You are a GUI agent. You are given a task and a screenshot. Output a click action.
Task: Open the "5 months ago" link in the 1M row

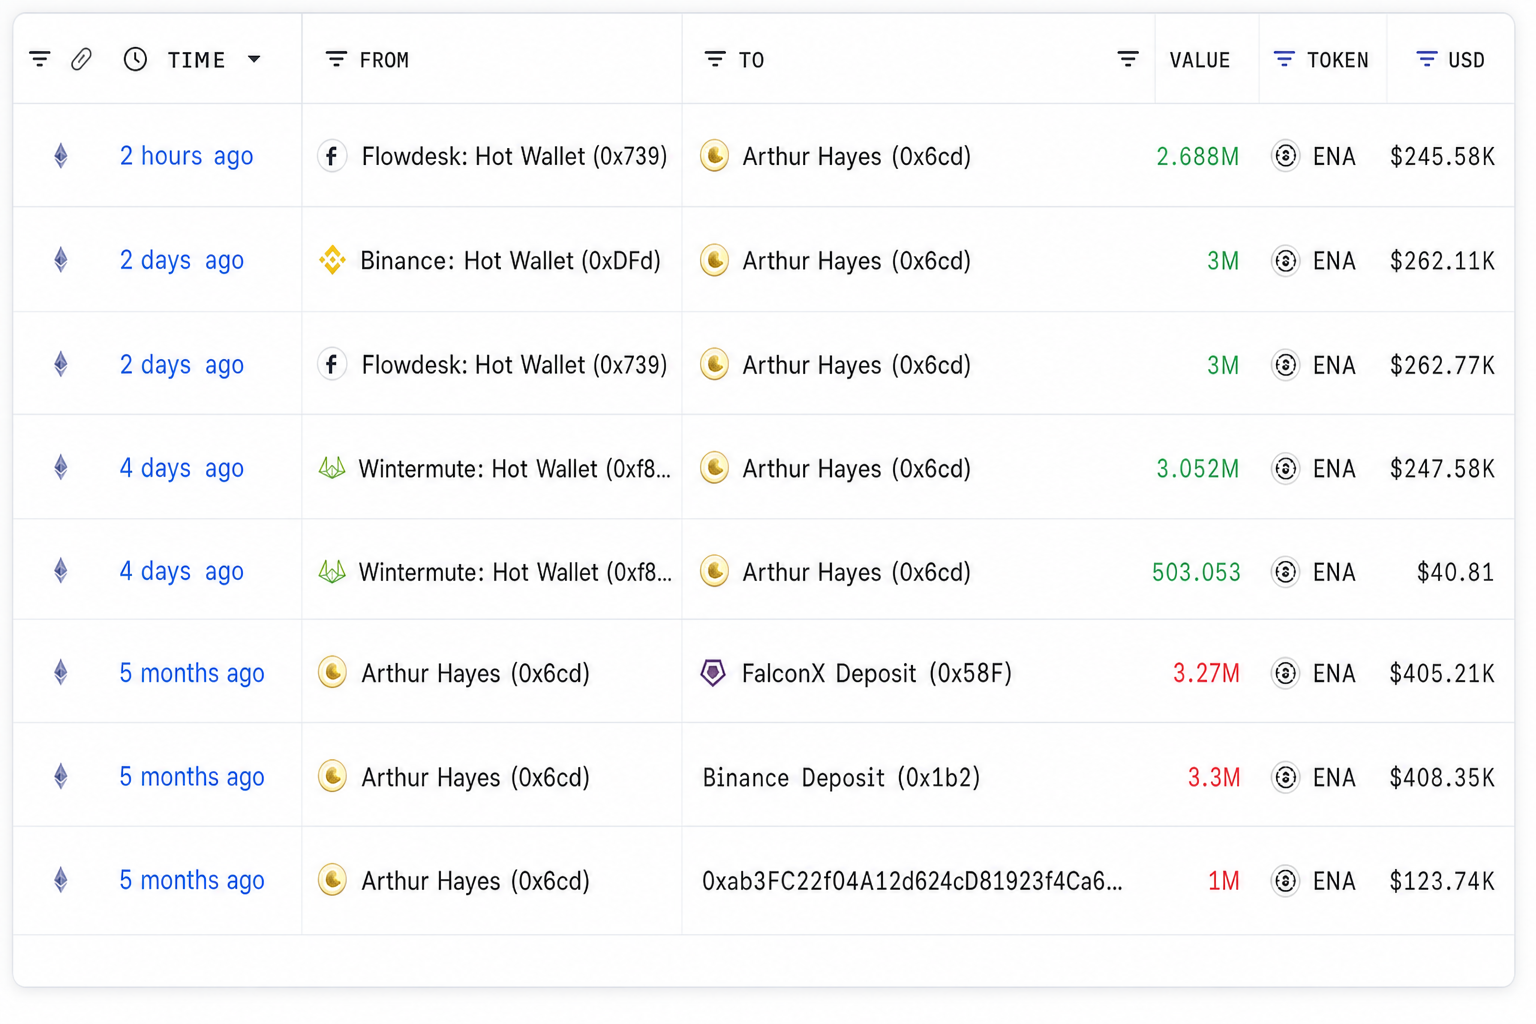(x=192, y=880)
